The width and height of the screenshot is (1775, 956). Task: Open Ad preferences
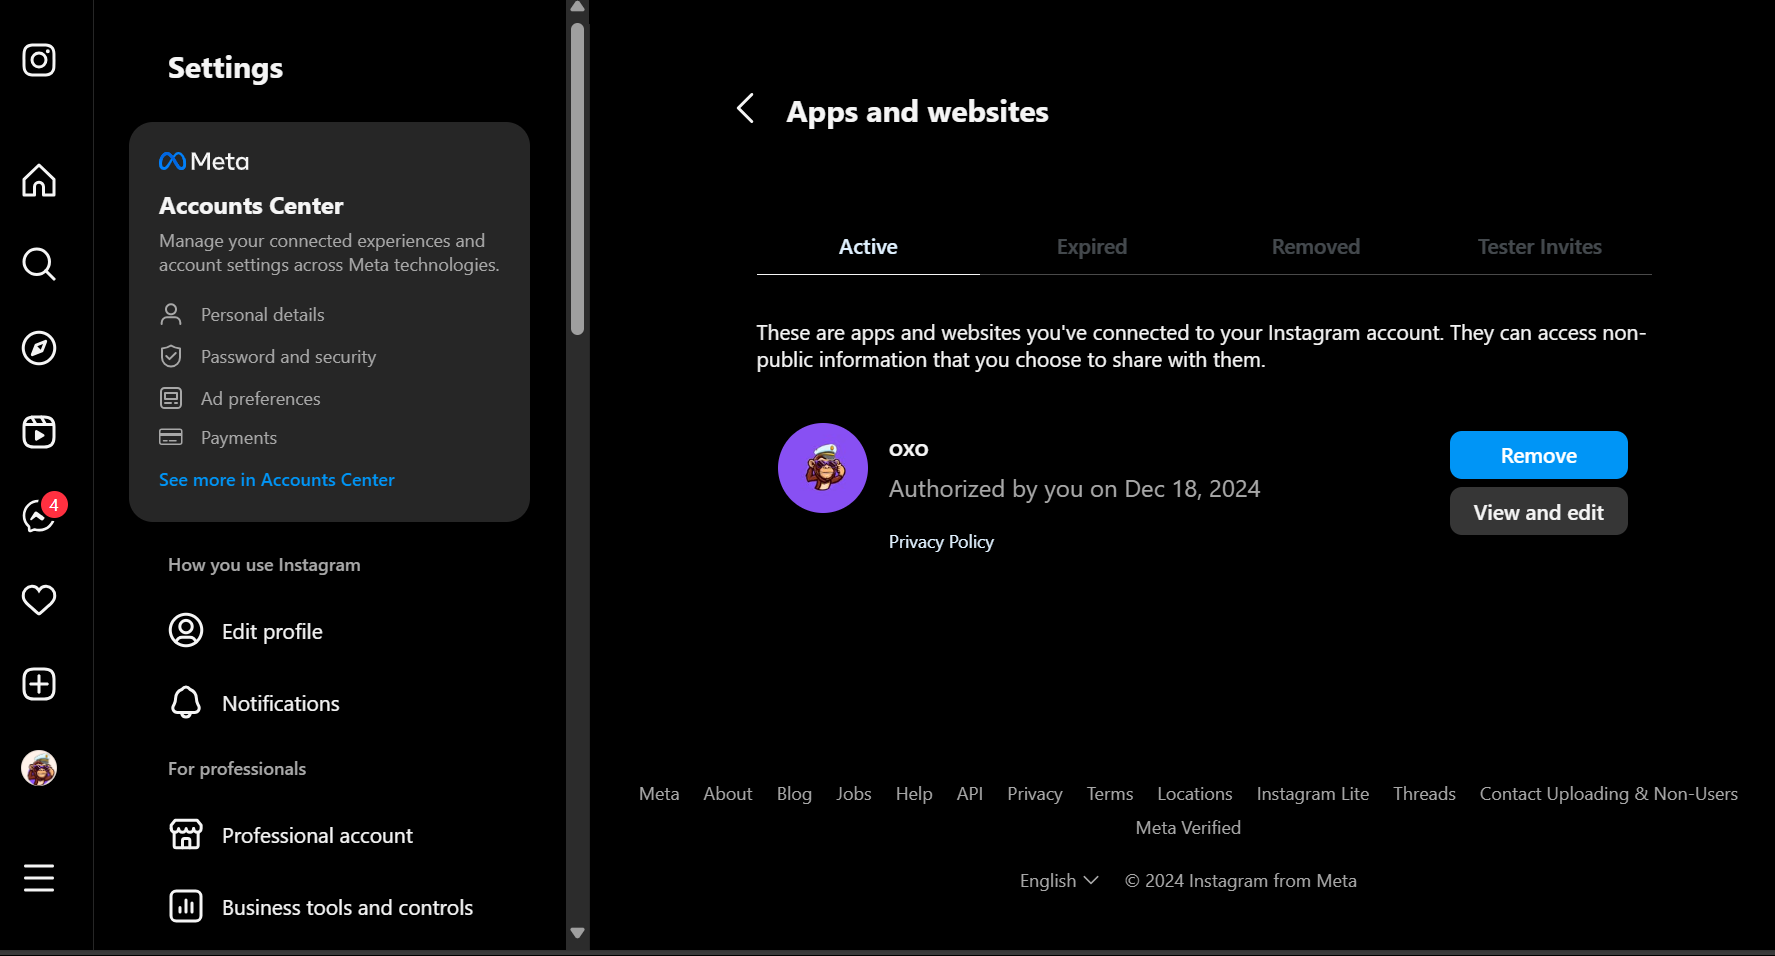coord(261,399)
